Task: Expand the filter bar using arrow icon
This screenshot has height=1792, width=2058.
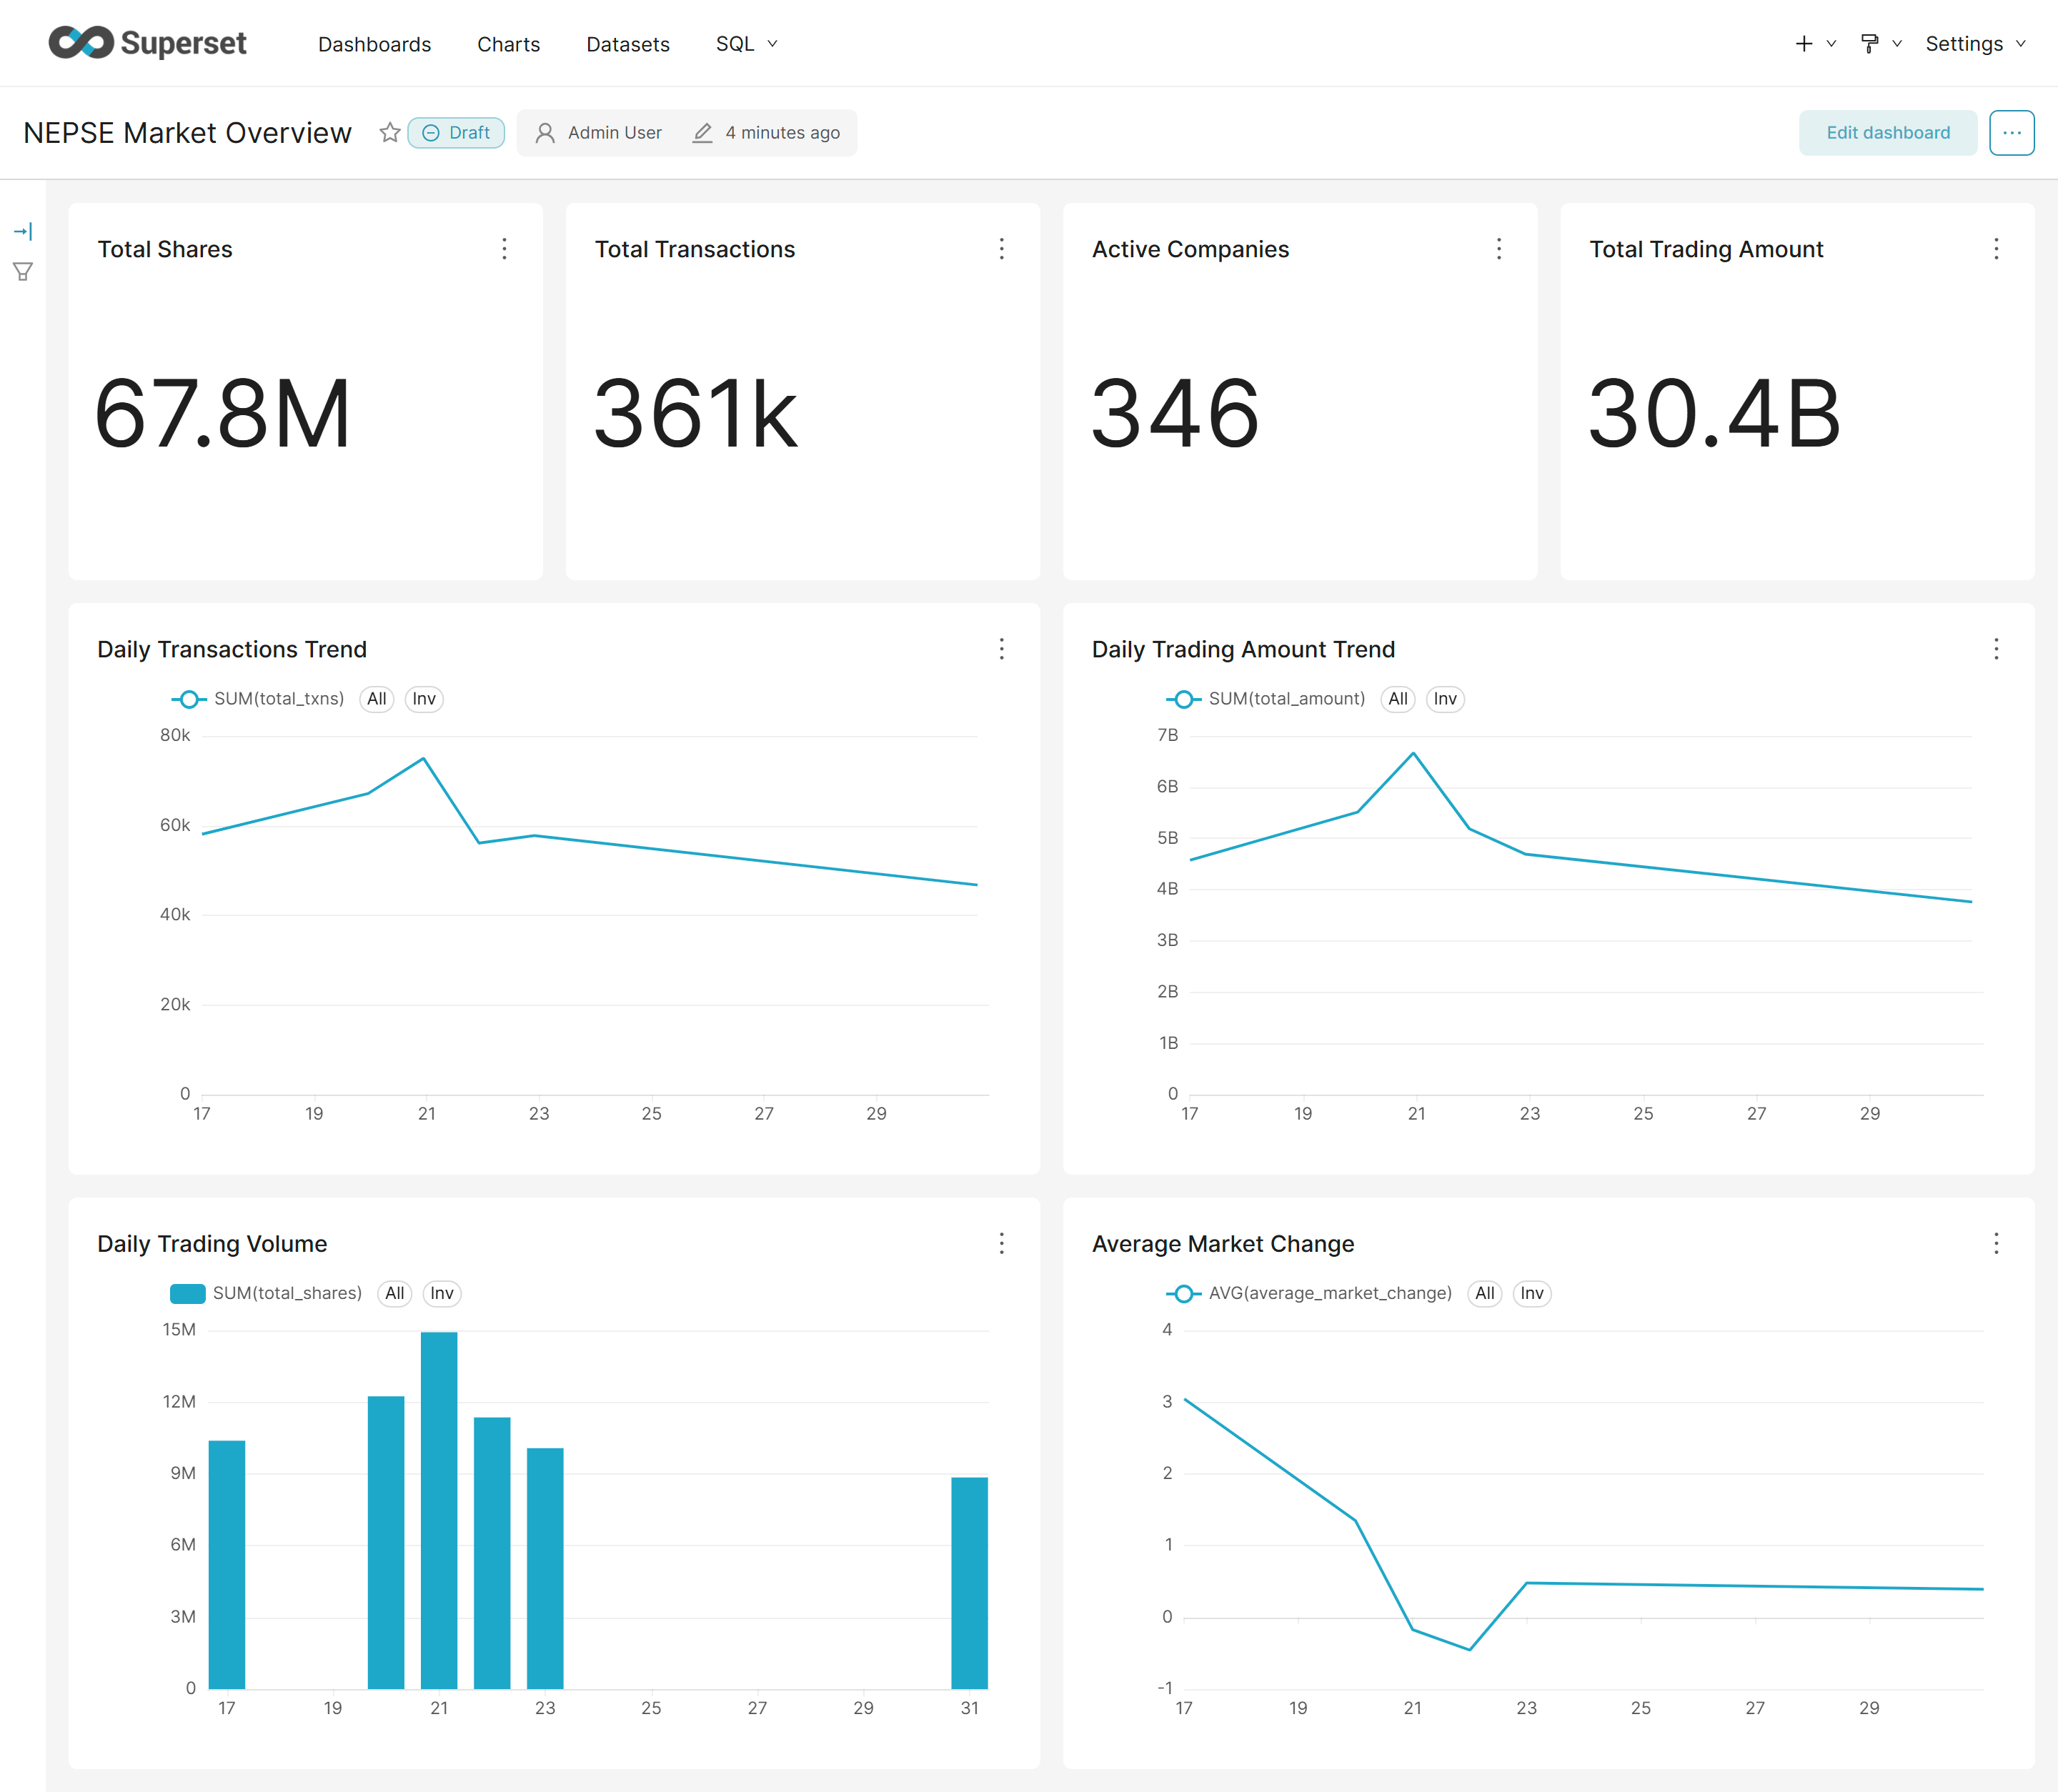Action: [23, 231]
